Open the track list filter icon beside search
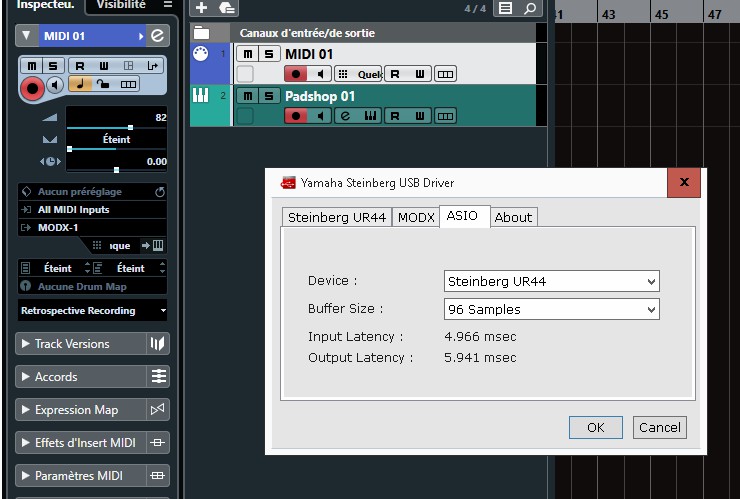The height and width of the screenshot is (499, 740). pos(505,8)
